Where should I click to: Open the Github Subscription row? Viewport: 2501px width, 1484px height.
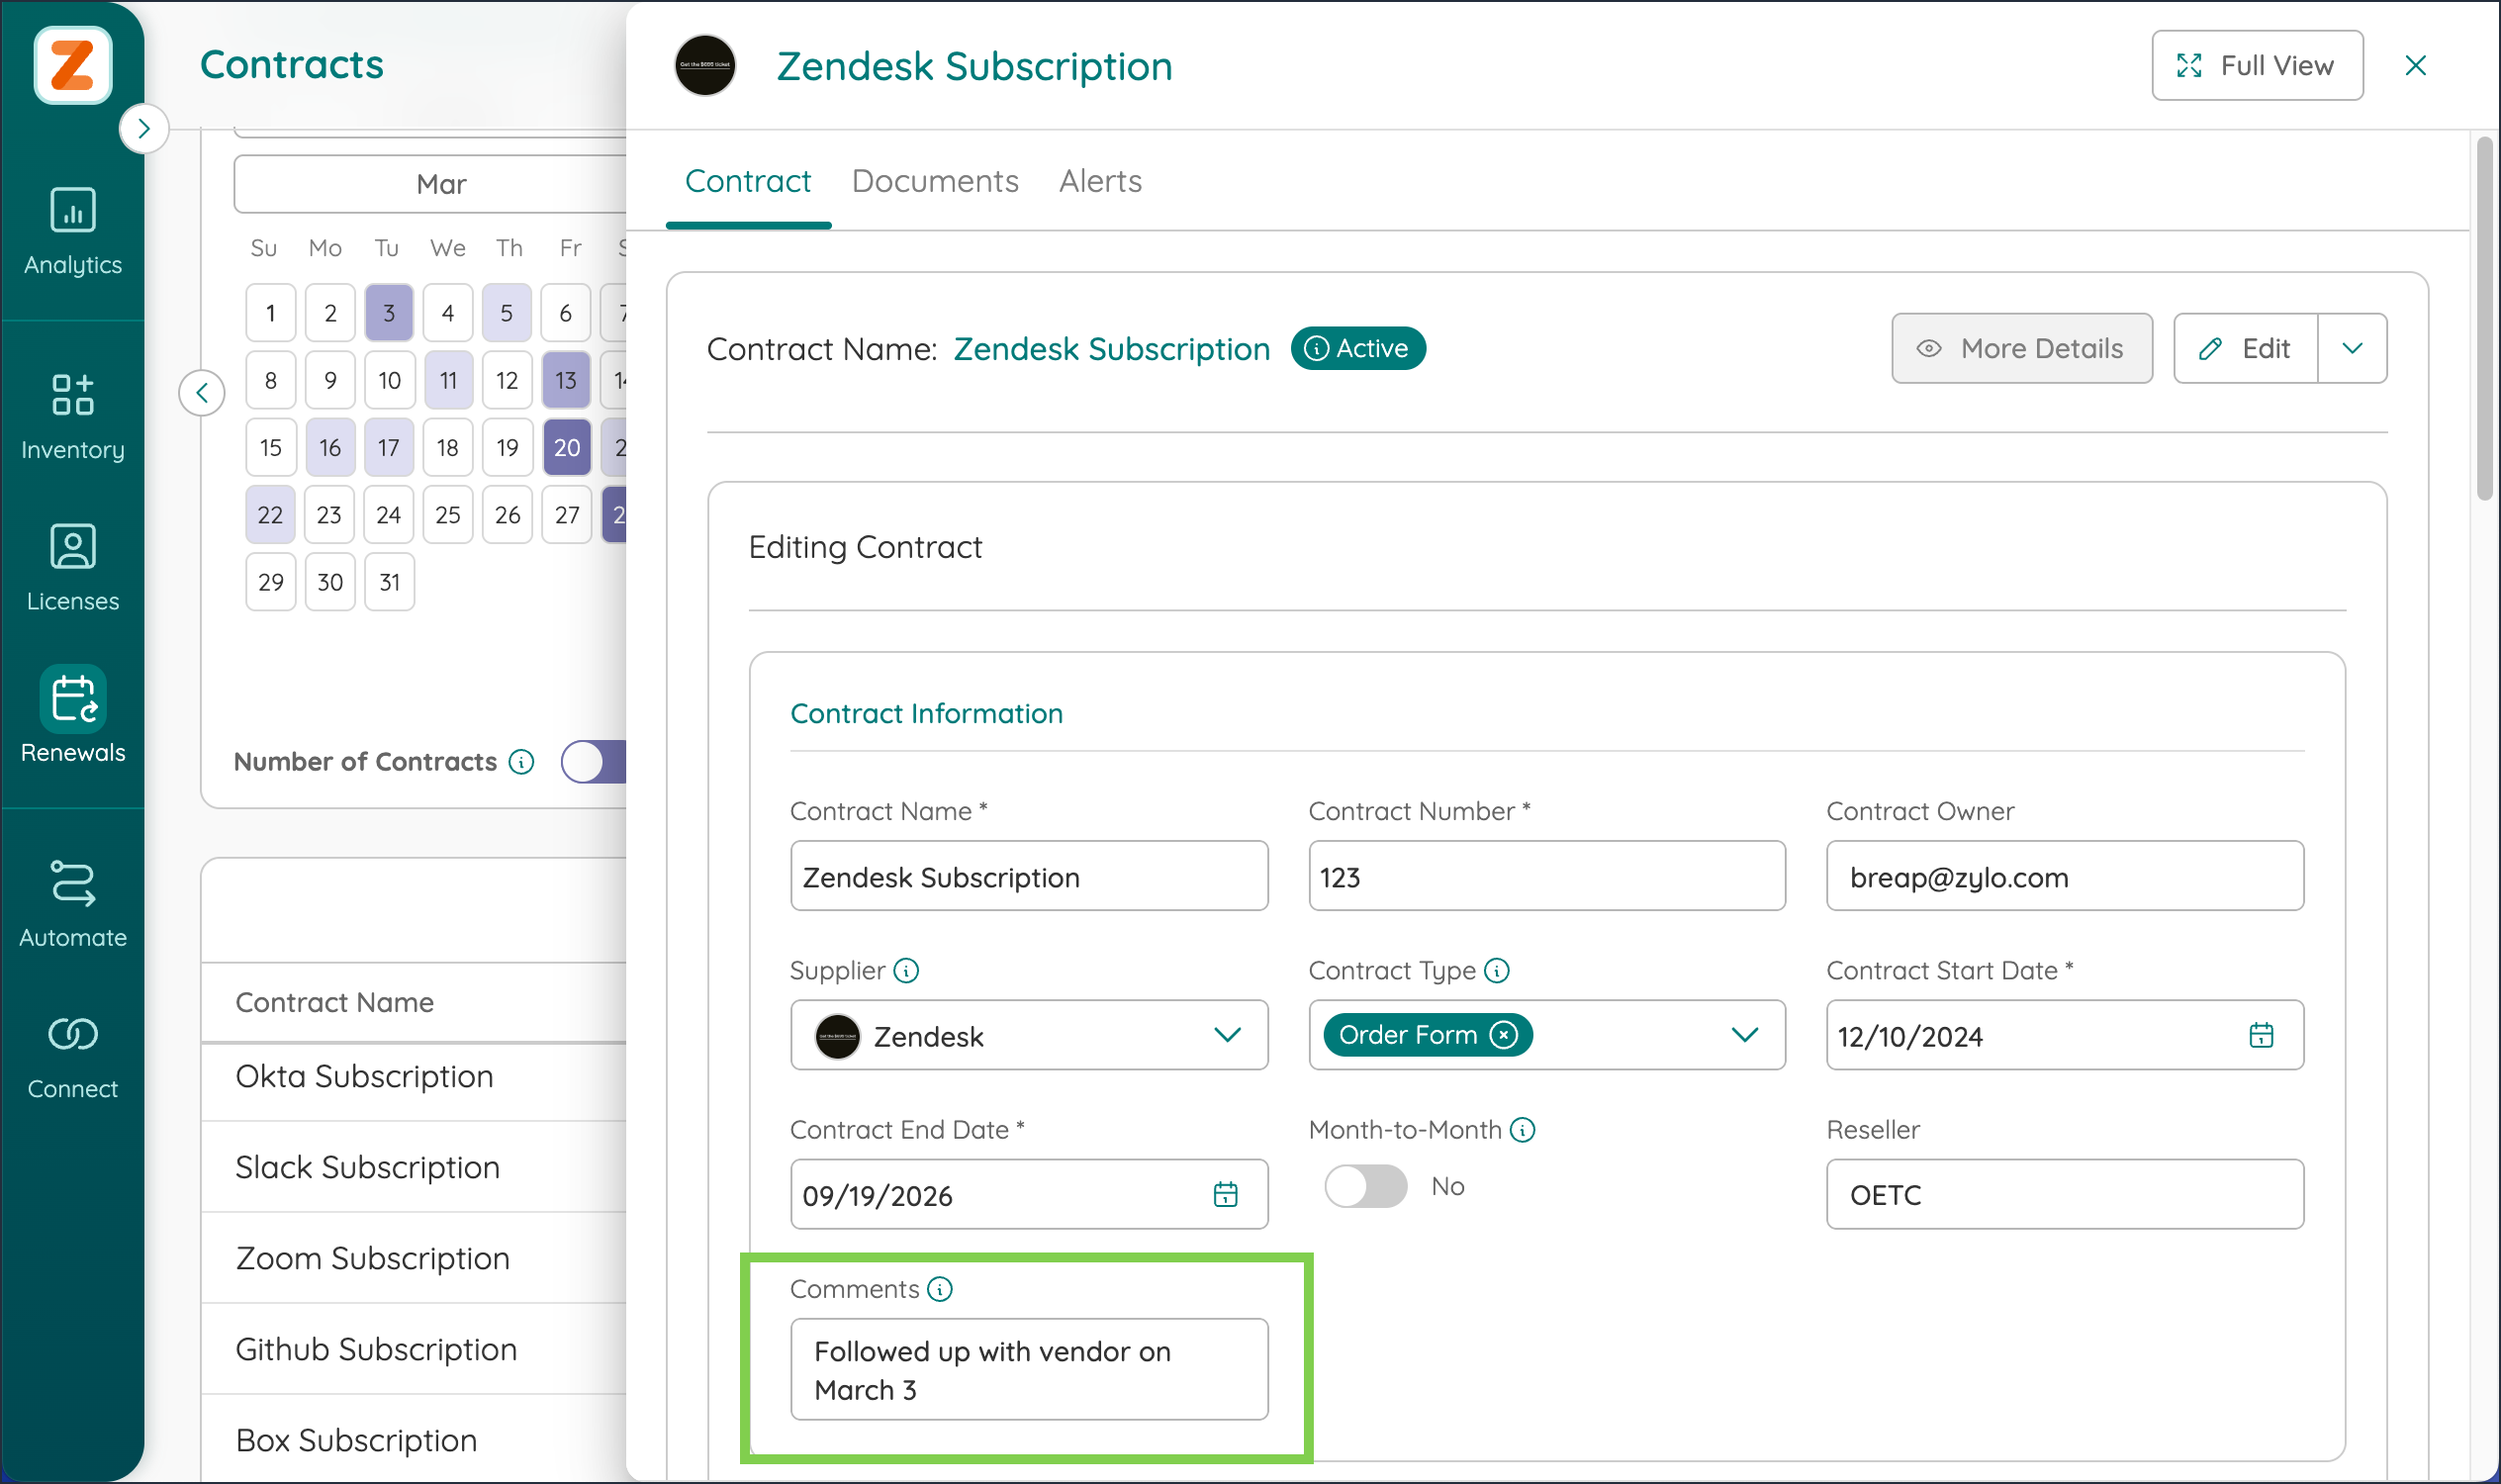414,1349
